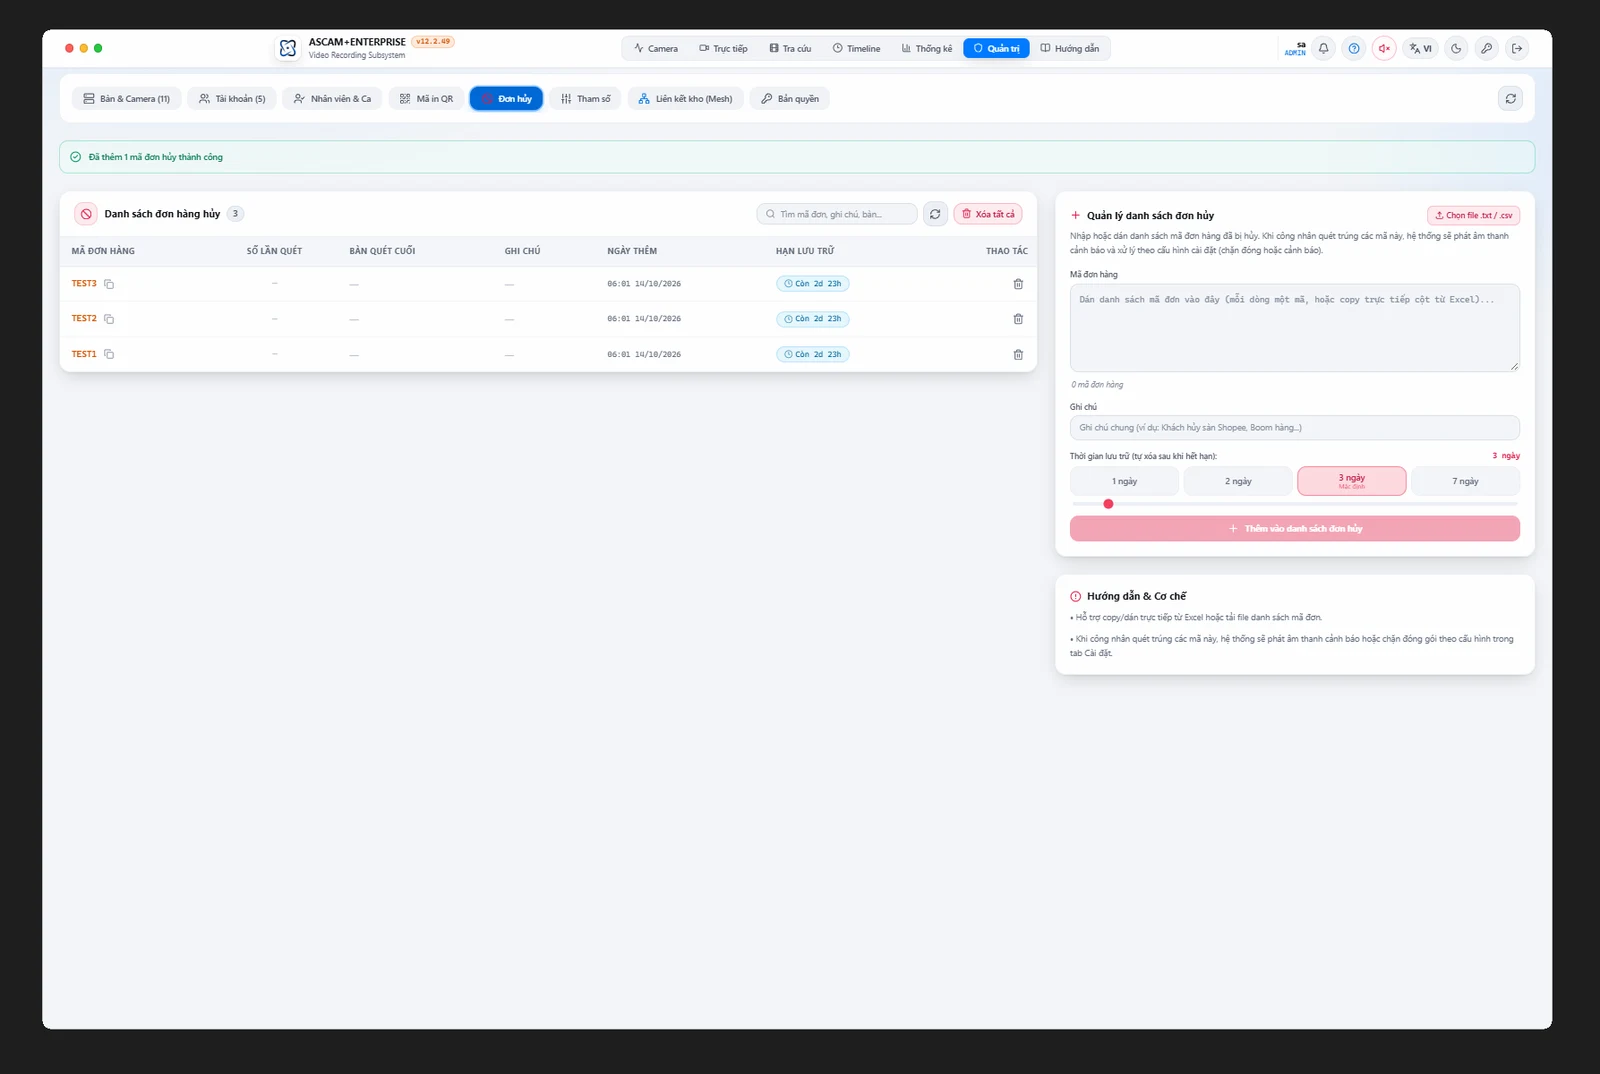Toggle dark mode moon icon
The height and width of the screenshot is (1074, 1600).
coord(1456,48)
